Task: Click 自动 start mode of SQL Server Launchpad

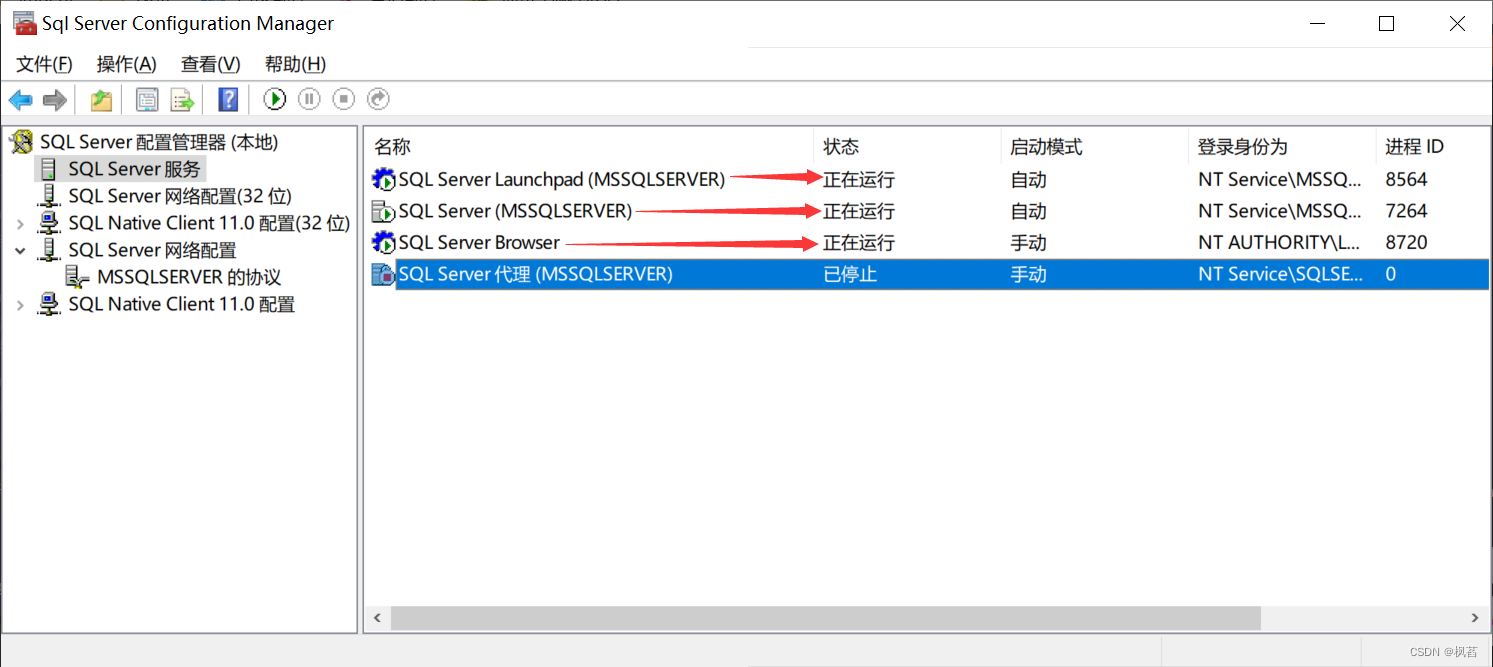Action: point(1028,180)
